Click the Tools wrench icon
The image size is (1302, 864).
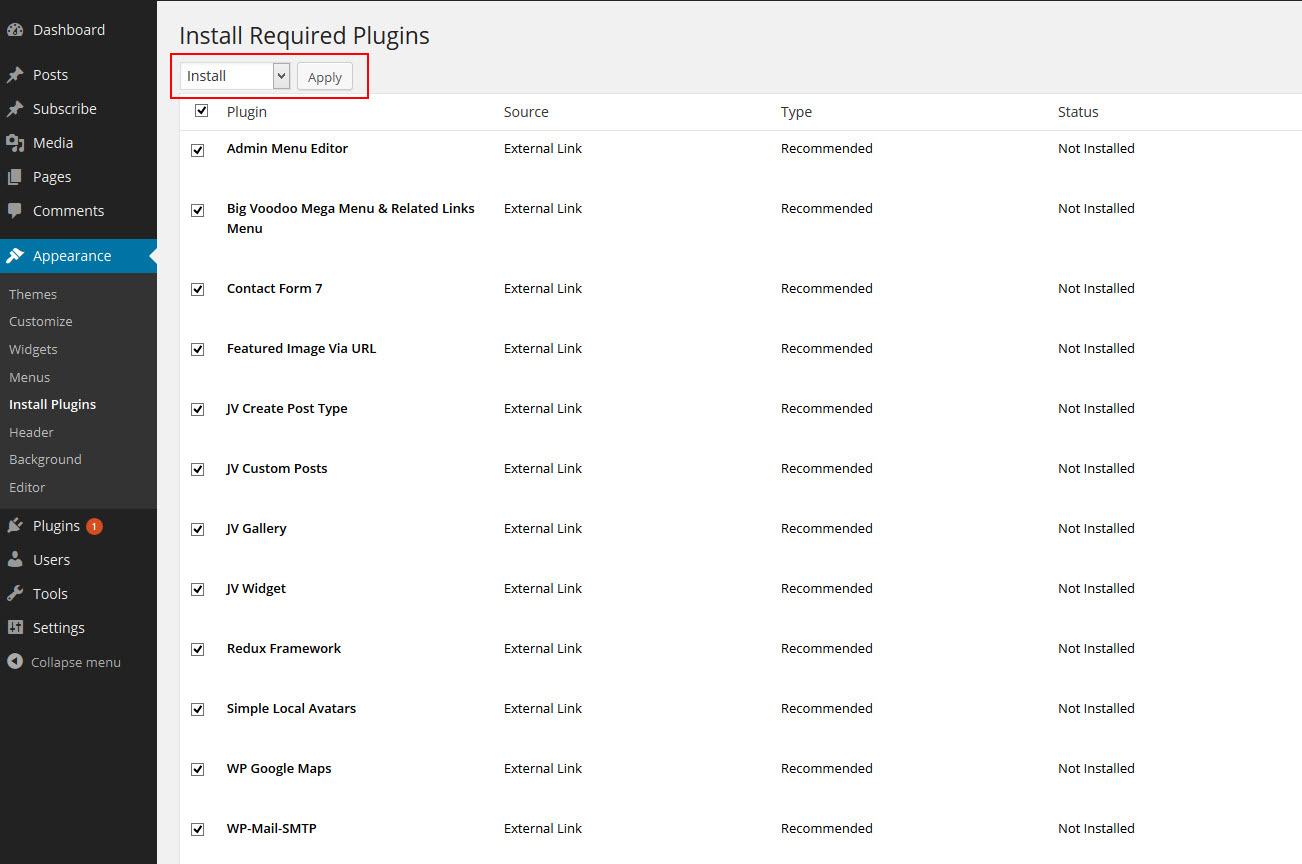(15, 594)
